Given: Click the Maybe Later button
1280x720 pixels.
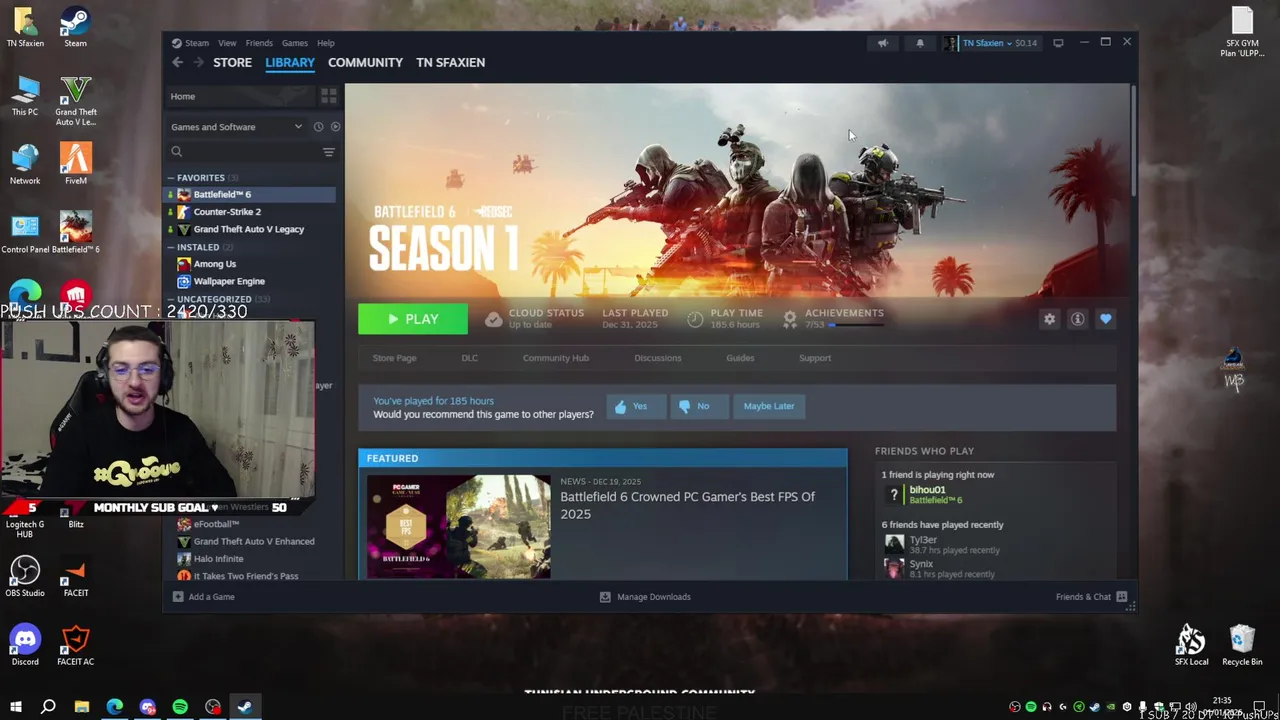Looking at the screenshot, I should [769, 406].
